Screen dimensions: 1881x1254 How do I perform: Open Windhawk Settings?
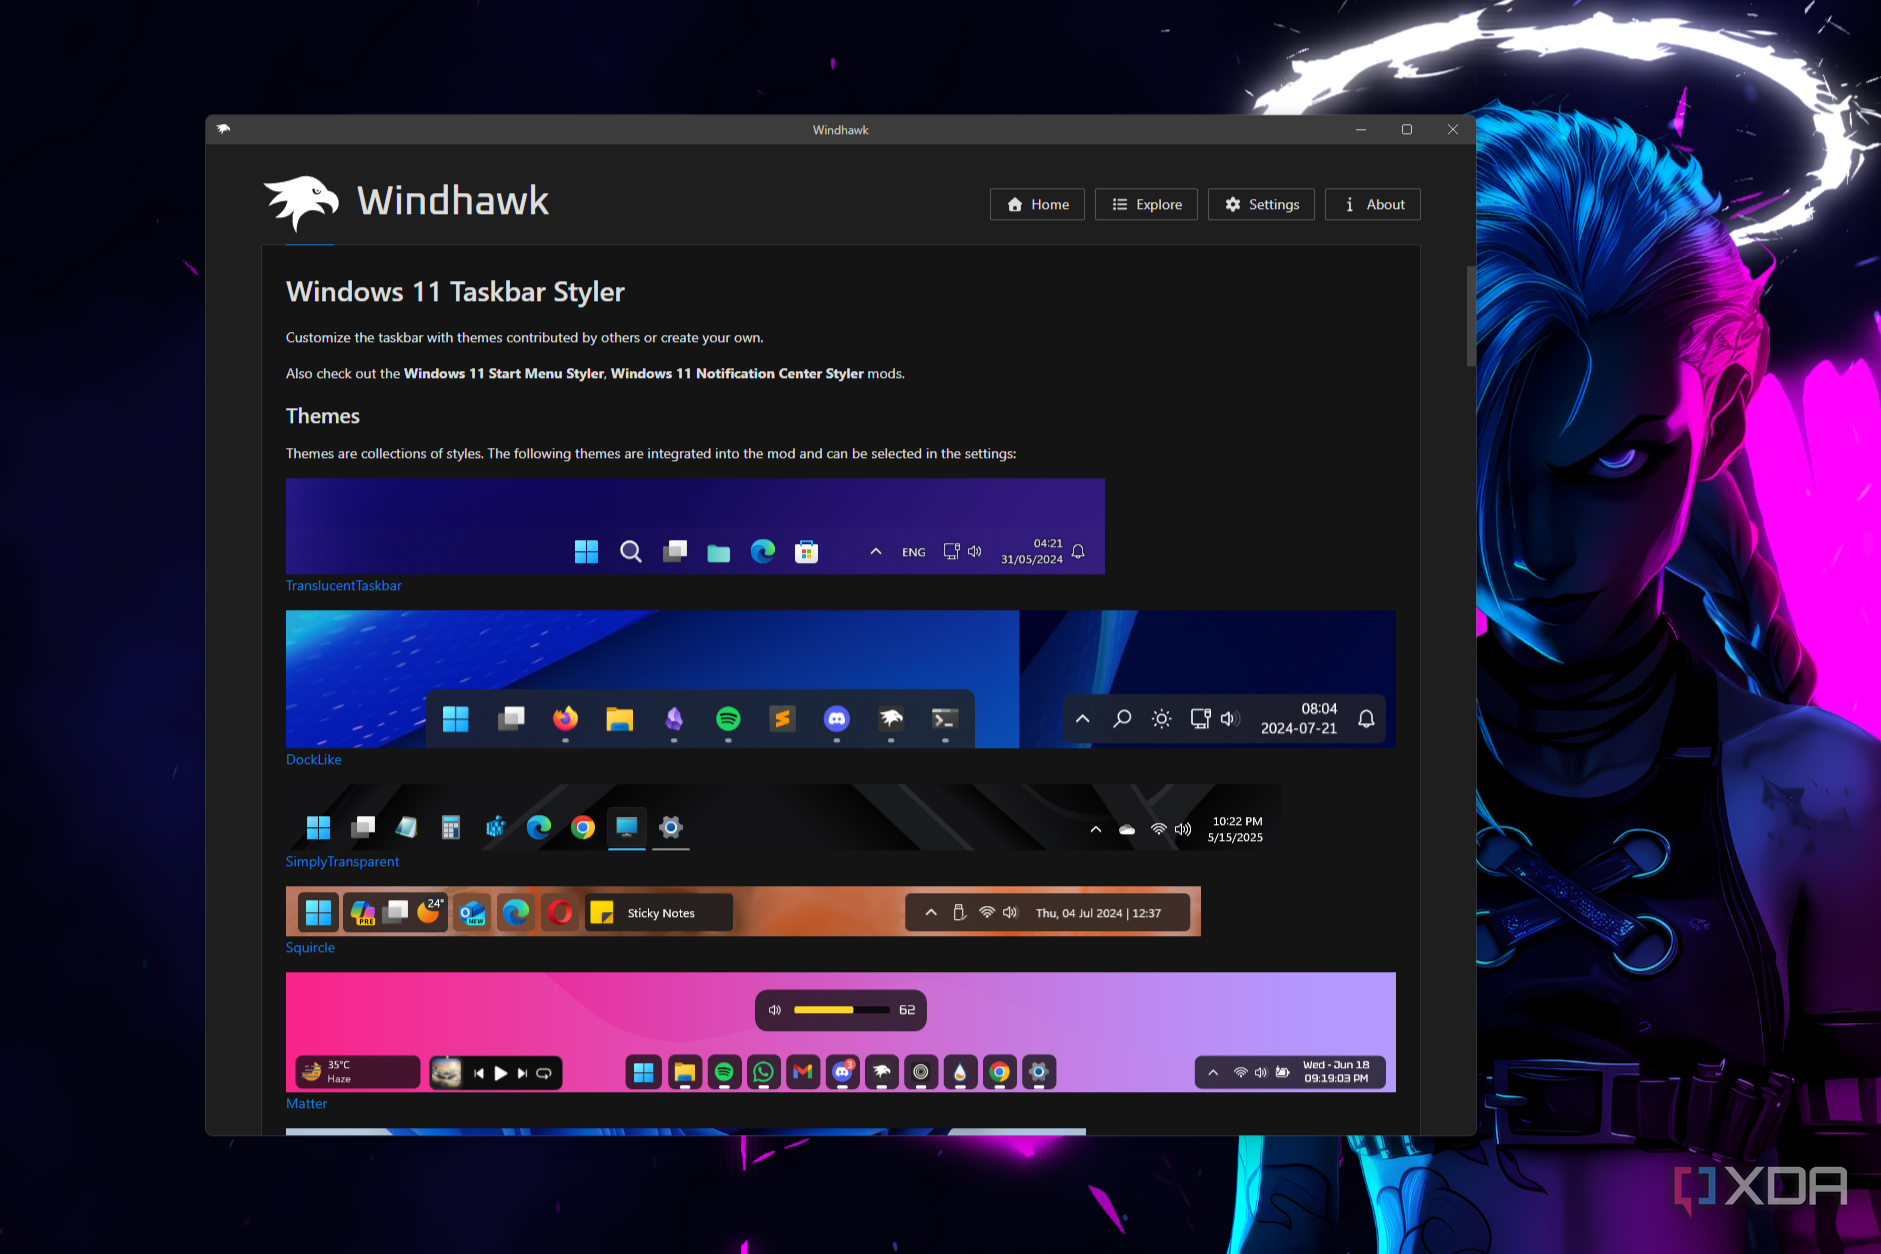point(1261,204)
